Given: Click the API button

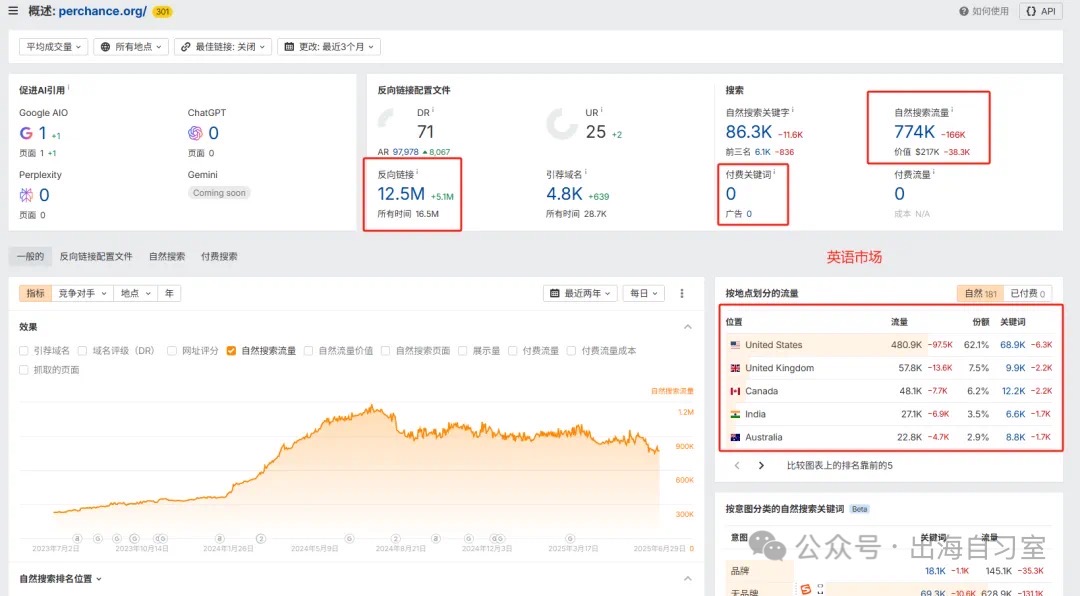Looking at the screenshot, I should point(1040,12).
